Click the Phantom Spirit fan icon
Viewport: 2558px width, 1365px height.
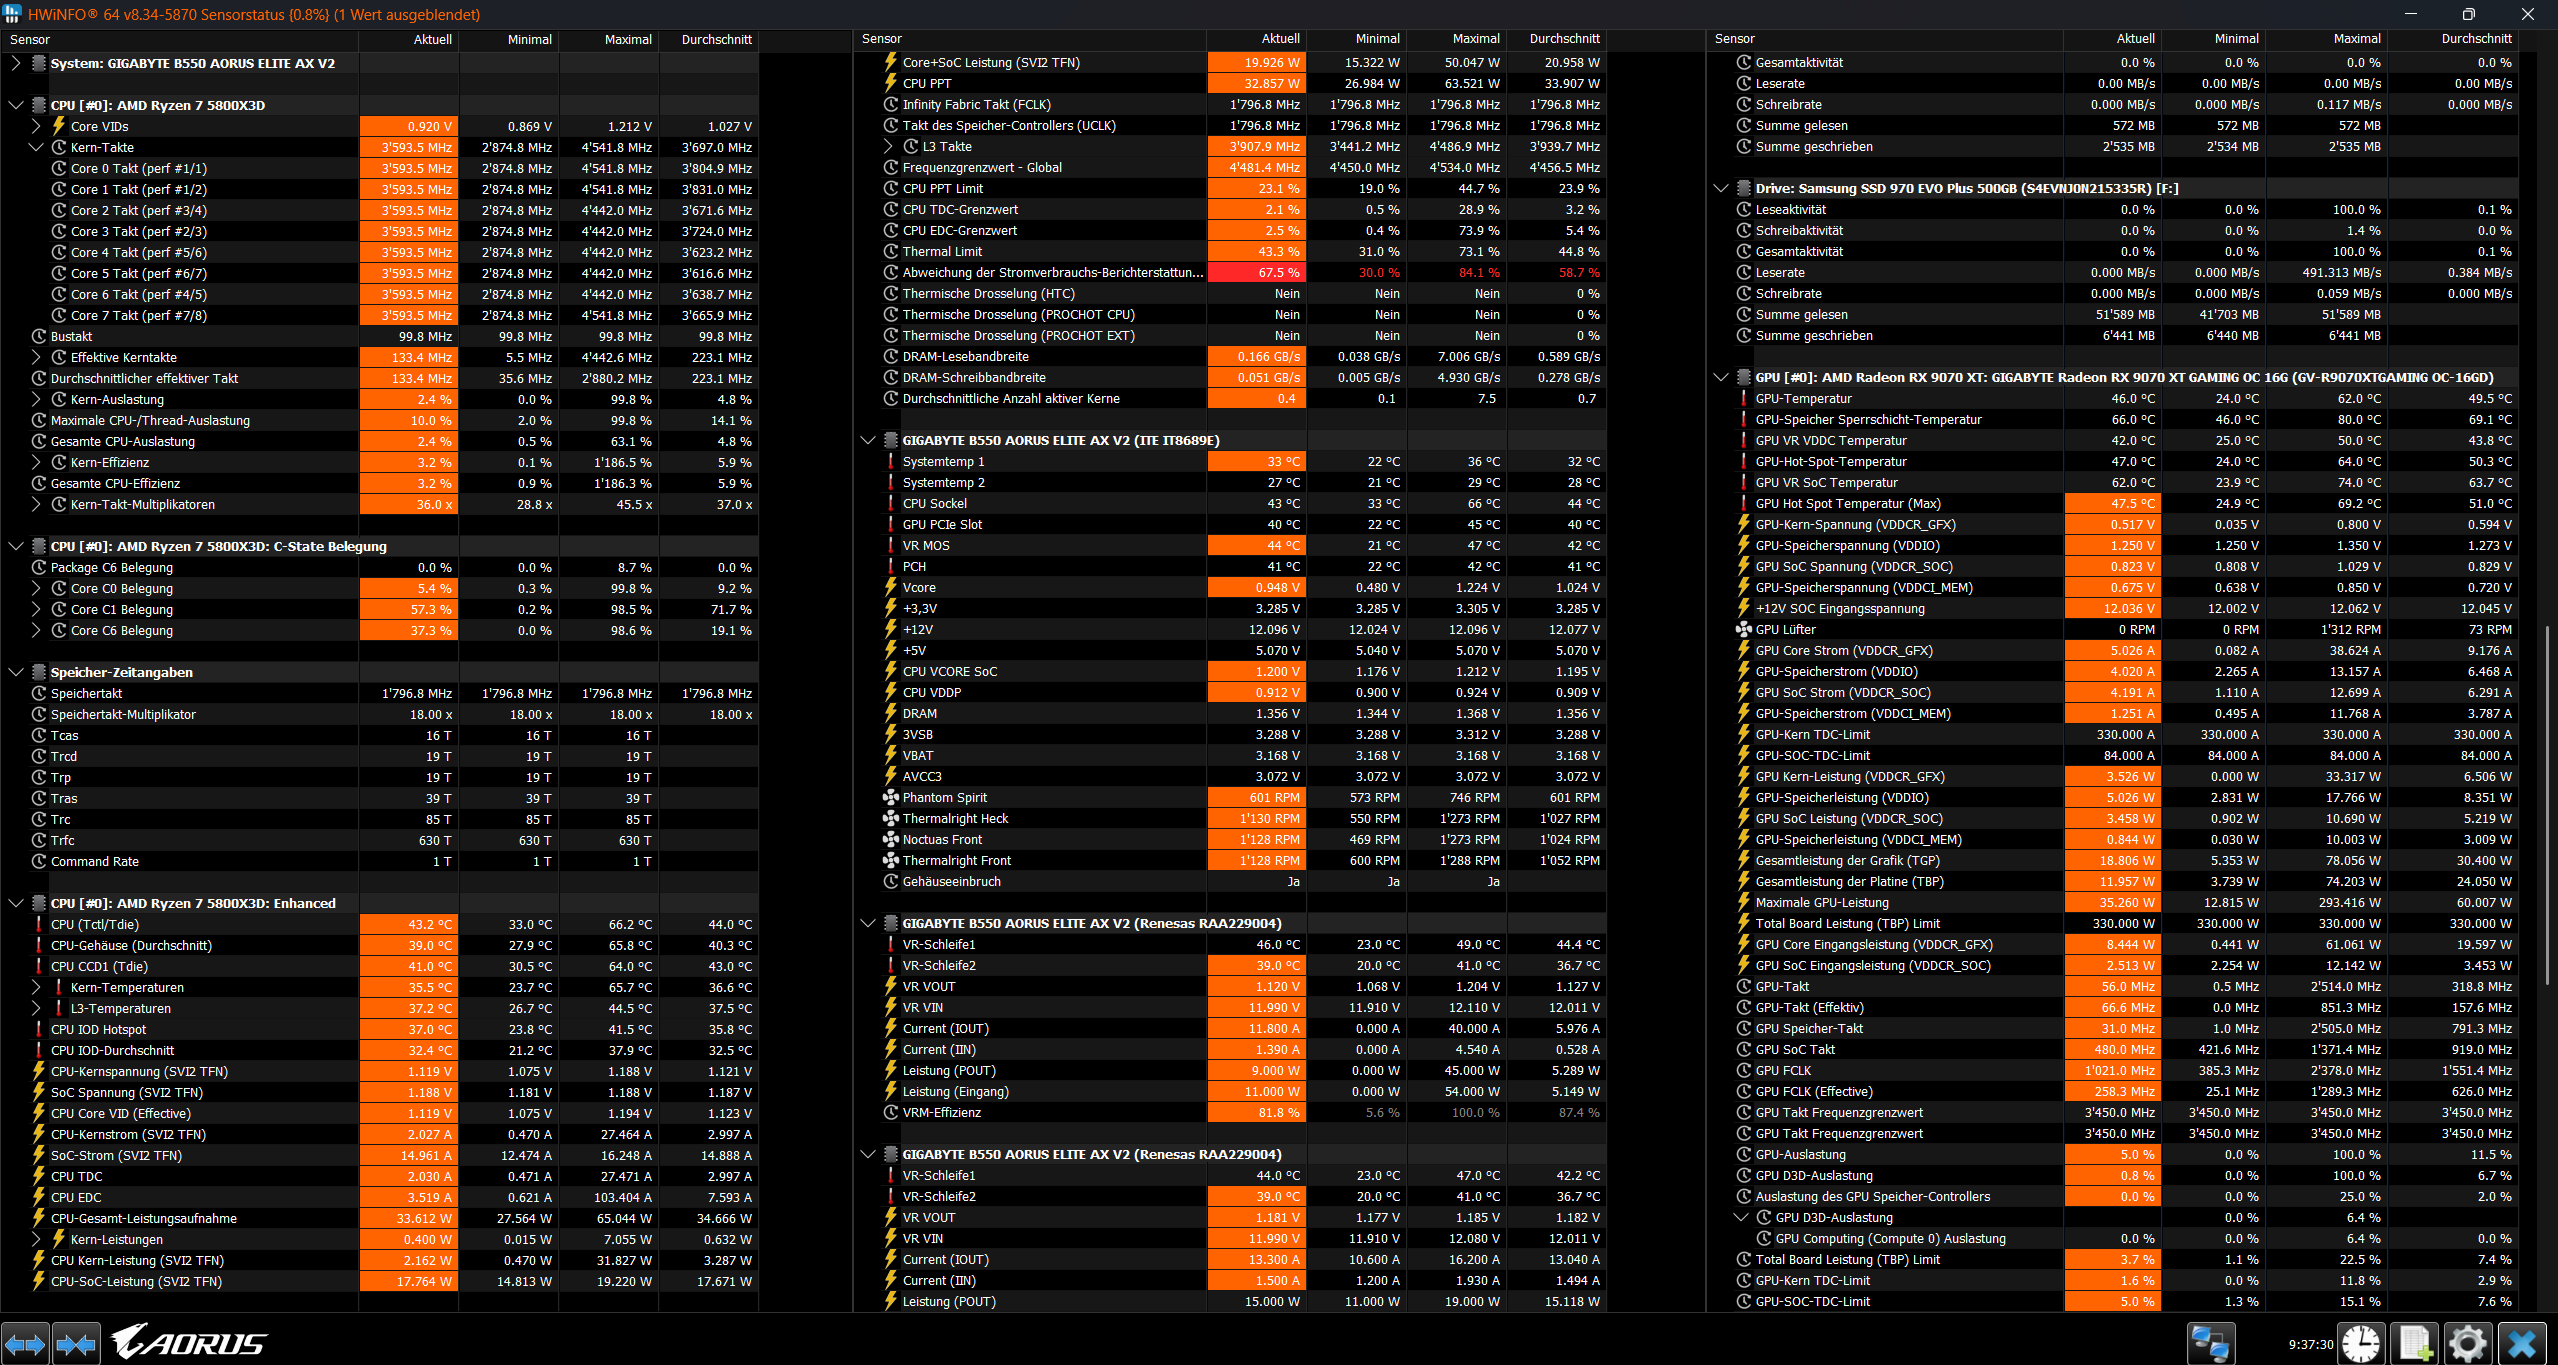coord(890,797)
